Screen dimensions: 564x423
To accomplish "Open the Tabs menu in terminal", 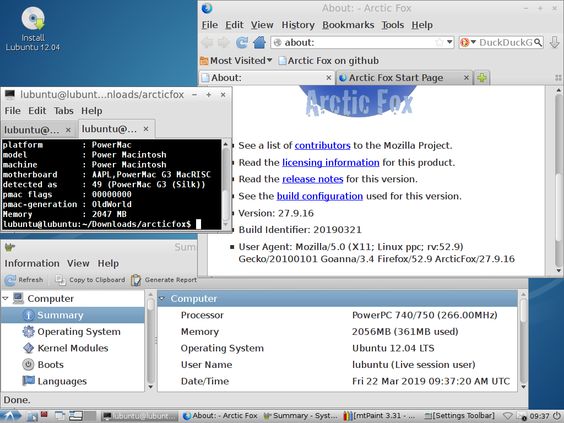I will (64, 111).
